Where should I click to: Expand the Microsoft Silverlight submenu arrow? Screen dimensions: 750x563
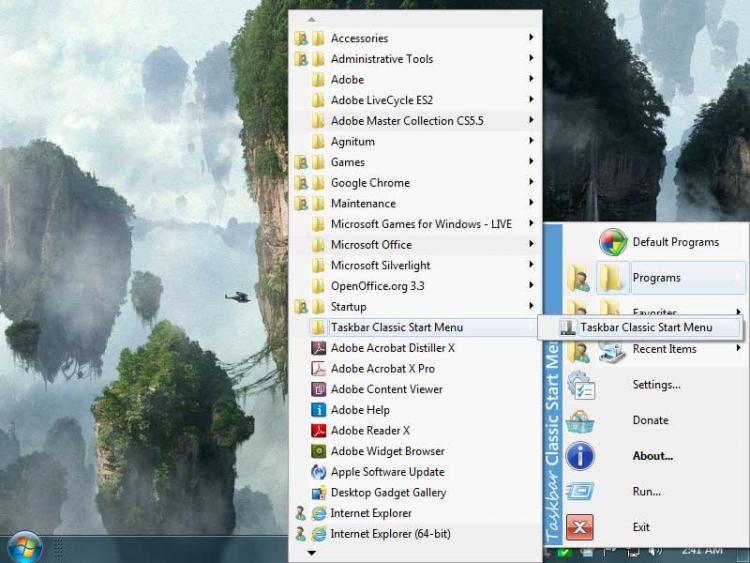click(x=531, y=265)
